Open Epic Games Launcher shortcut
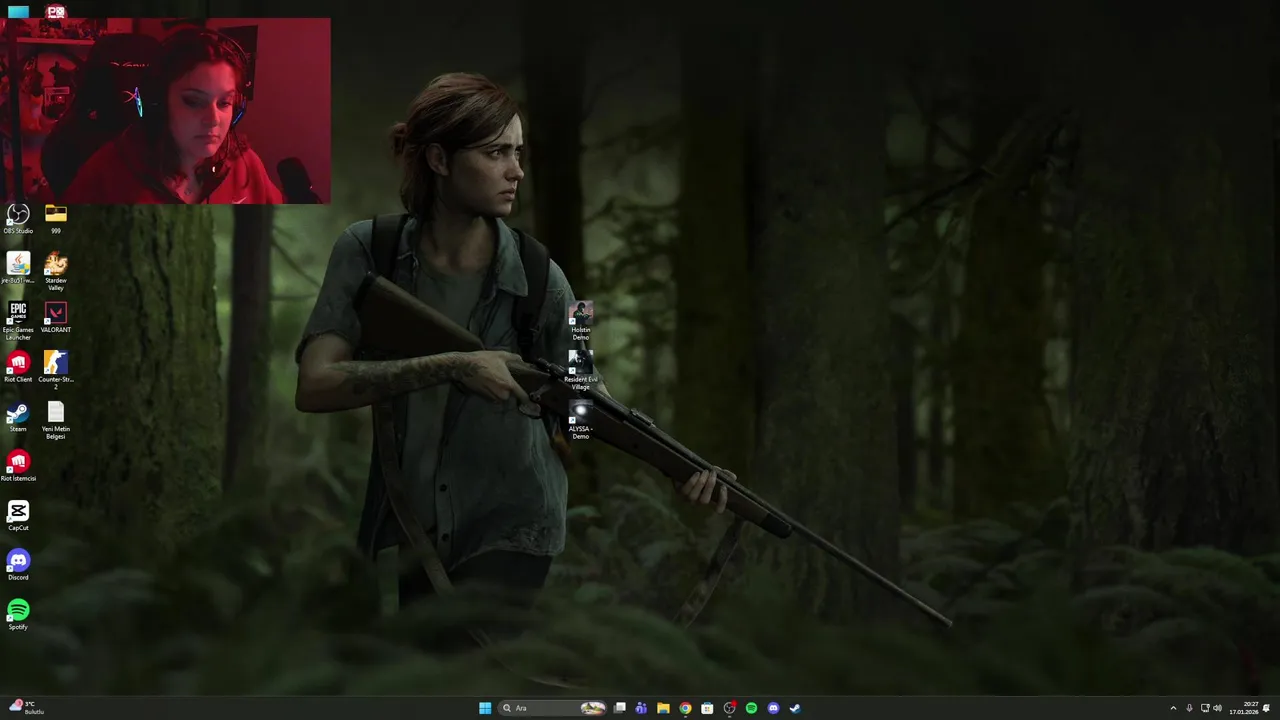This screenshot has width=1280, height=720. pos(18,321)
